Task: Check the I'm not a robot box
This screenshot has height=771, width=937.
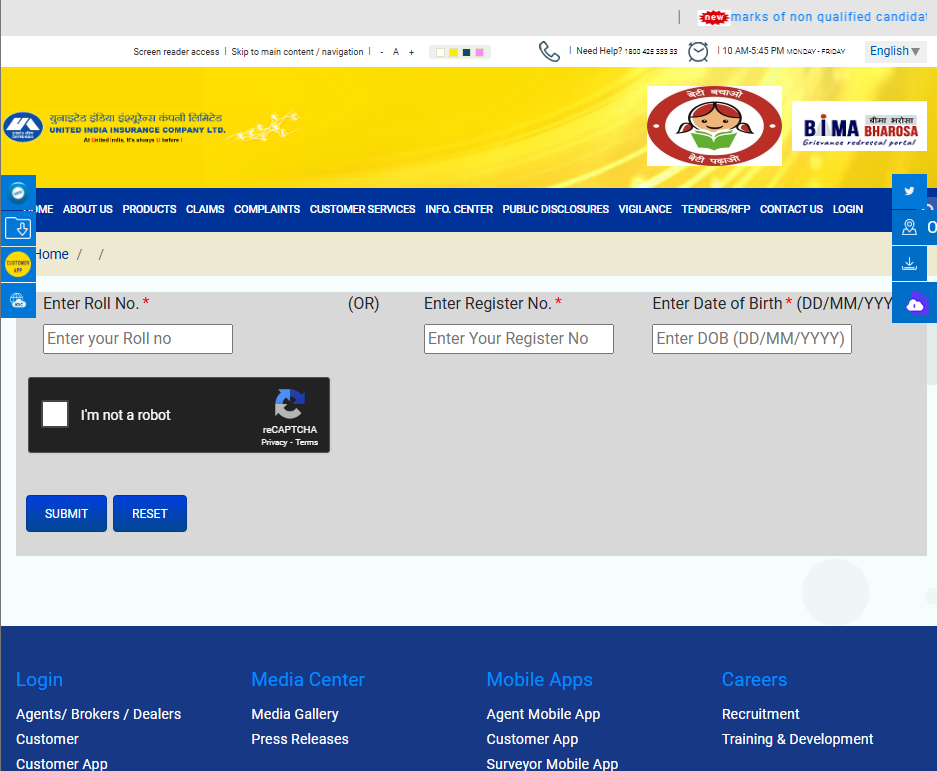Action: click(55, 414)
